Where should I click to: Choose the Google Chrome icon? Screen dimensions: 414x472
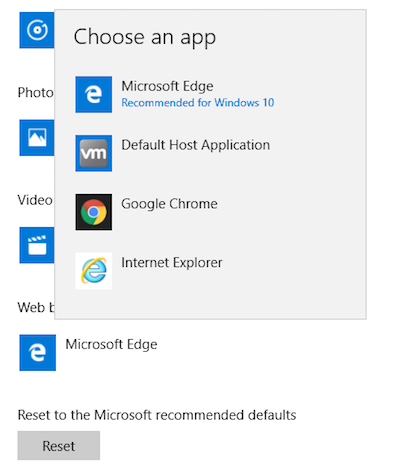click(x=94, y=212)
